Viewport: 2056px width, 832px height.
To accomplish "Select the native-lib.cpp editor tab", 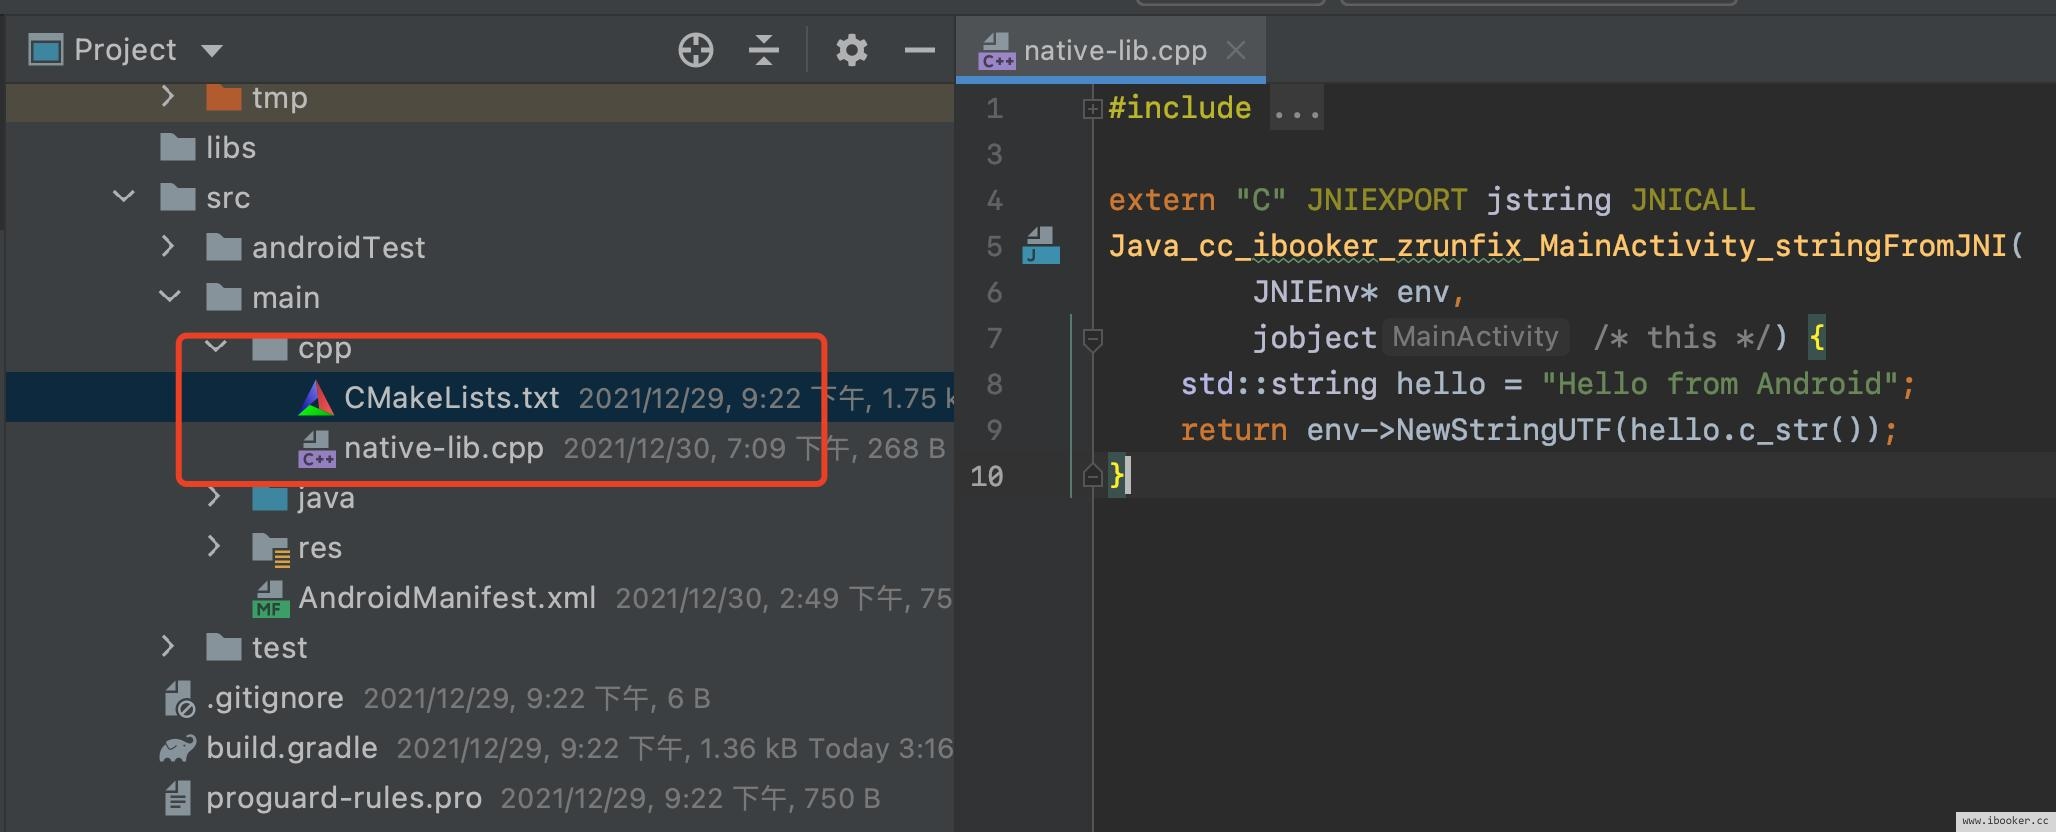I will [x=1110, y=50].
